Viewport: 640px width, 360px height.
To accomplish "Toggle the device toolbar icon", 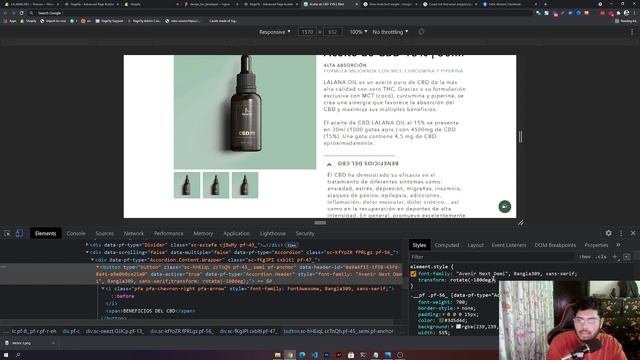I will [19, 233].
